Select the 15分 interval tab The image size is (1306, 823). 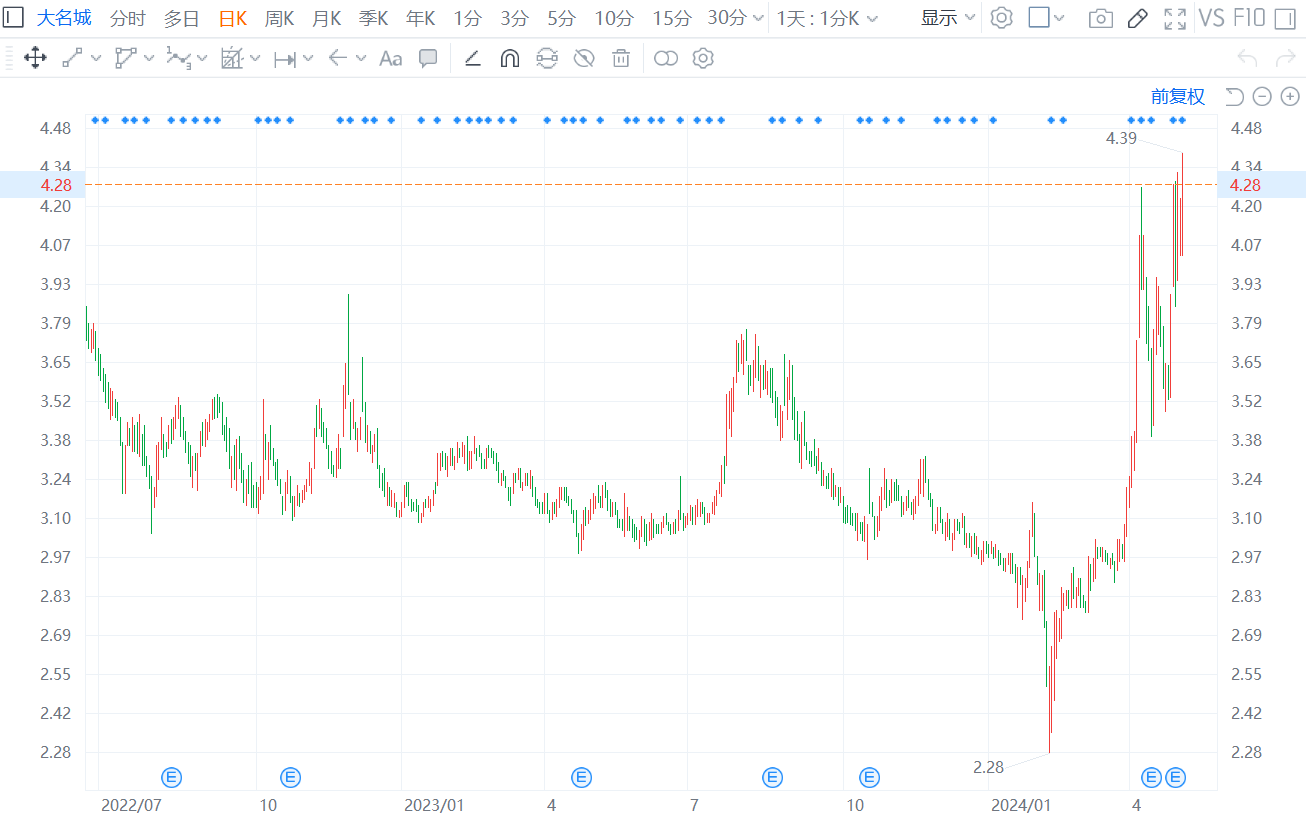(671, 18)
